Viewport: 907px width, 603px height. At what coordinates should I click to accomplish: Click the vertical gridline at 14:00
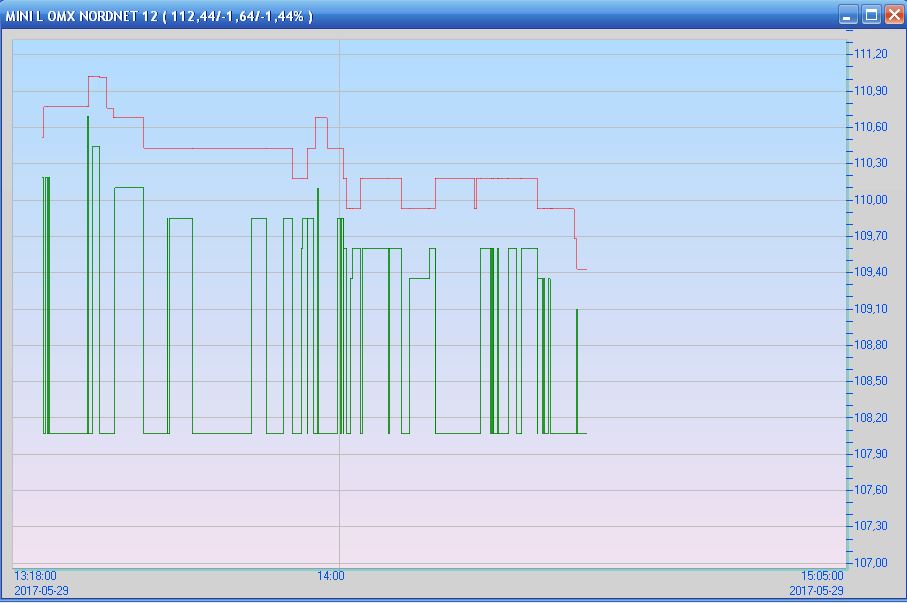340,300
